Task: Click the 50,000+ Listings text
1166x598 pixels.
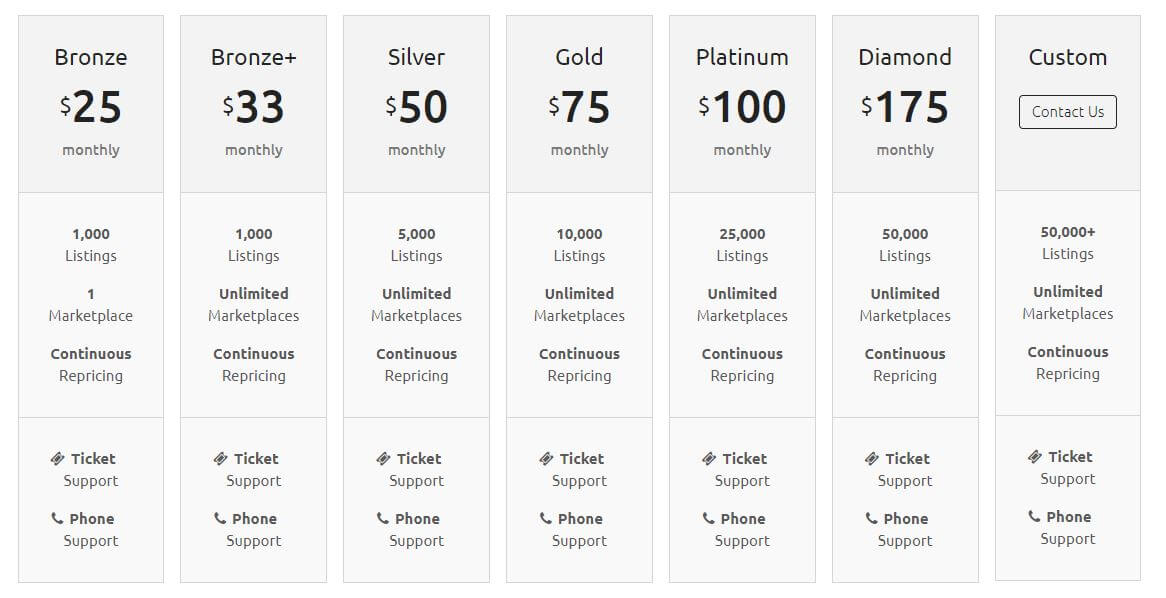Action: pyautogui.click(x=1068, y=243)
